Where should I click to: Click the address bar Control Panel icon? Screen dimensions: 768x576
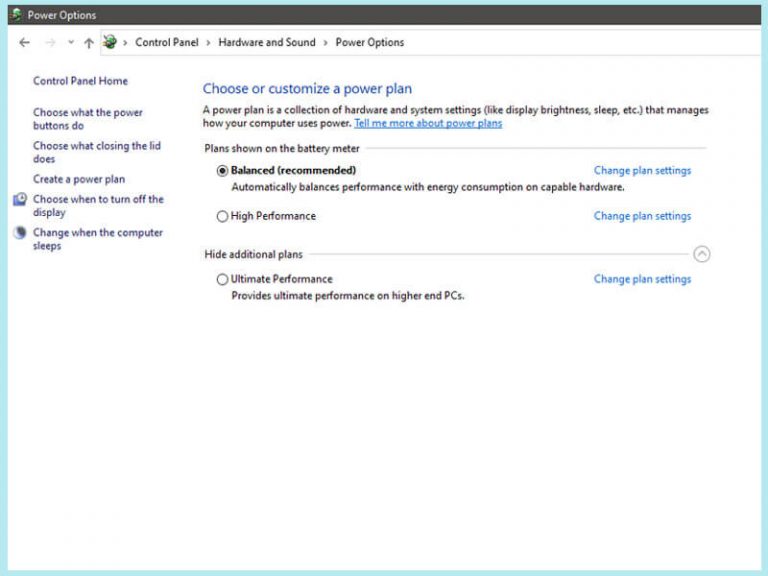(x=110, y=42)
